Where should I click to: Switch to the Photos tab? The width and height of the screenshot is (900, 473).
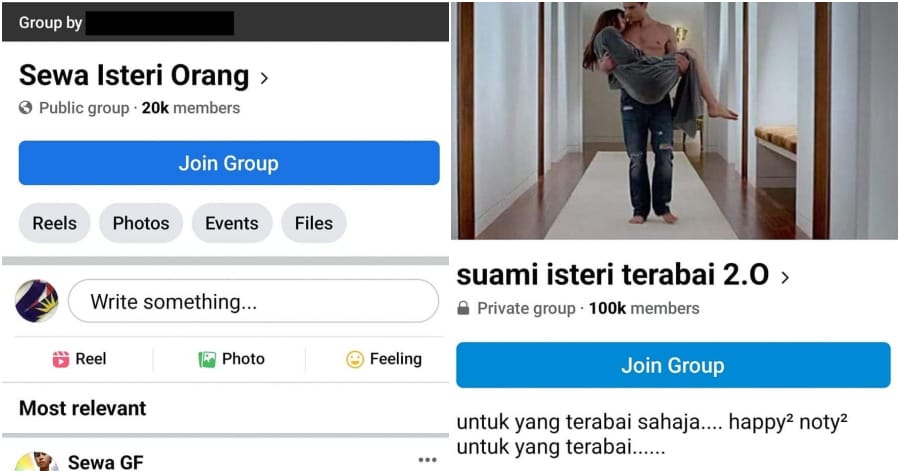pyautogui.click(x=141, y=223)
